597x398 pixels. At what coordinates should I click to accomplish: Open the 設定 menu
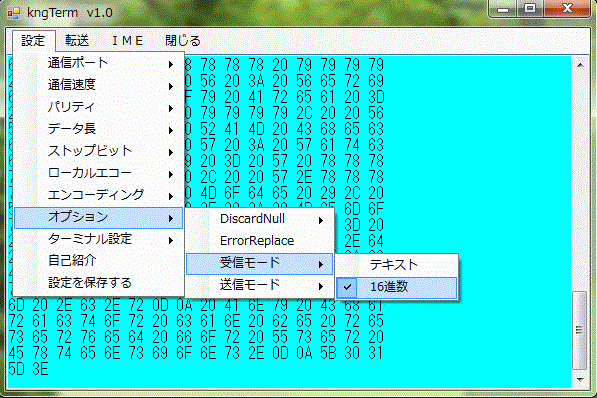click(x=34, y=40)
